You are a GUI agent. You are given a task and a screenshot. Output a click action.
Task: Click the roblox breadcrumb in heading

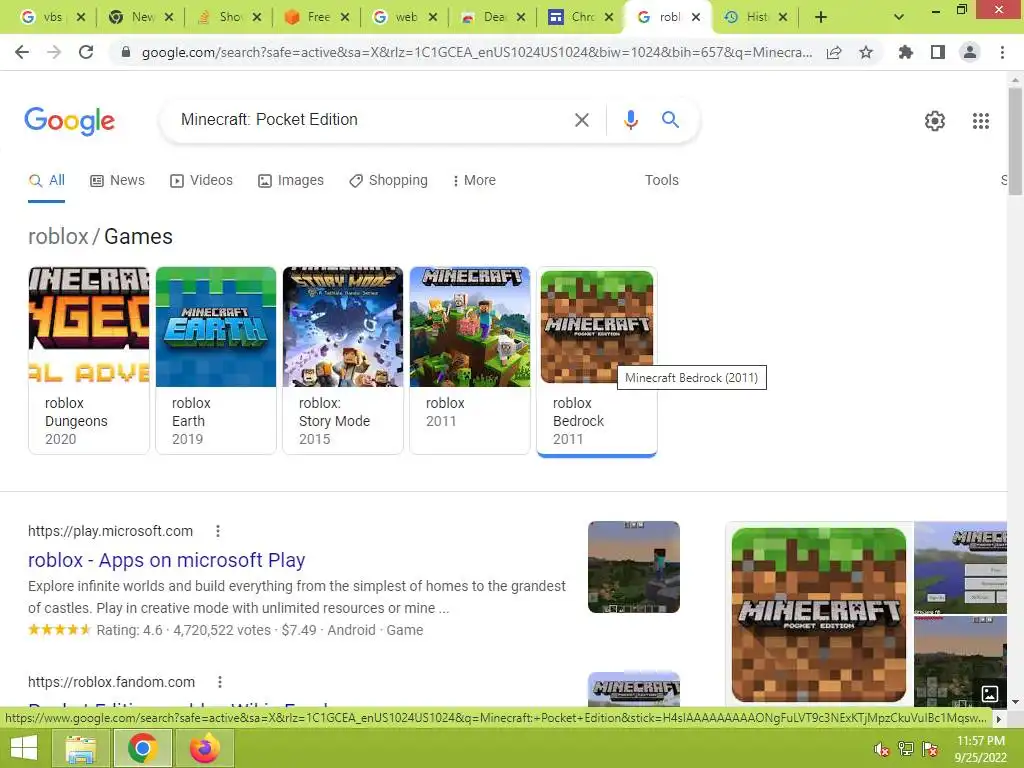point(58,236)
